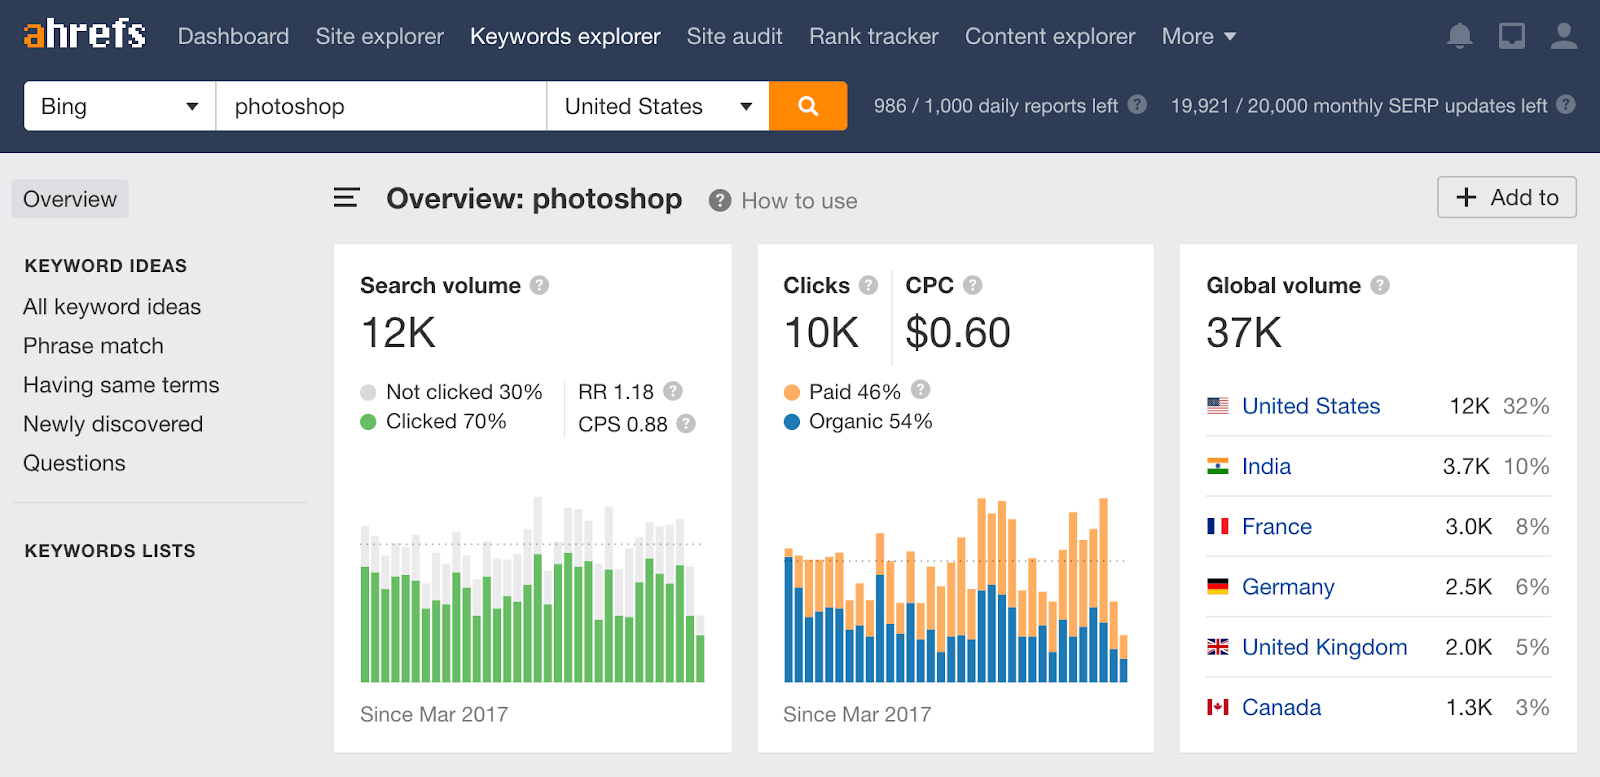Click the KEYWORDS LISTS heading
Viewport: 1600px width, 777px height.
tap(110, 551)
